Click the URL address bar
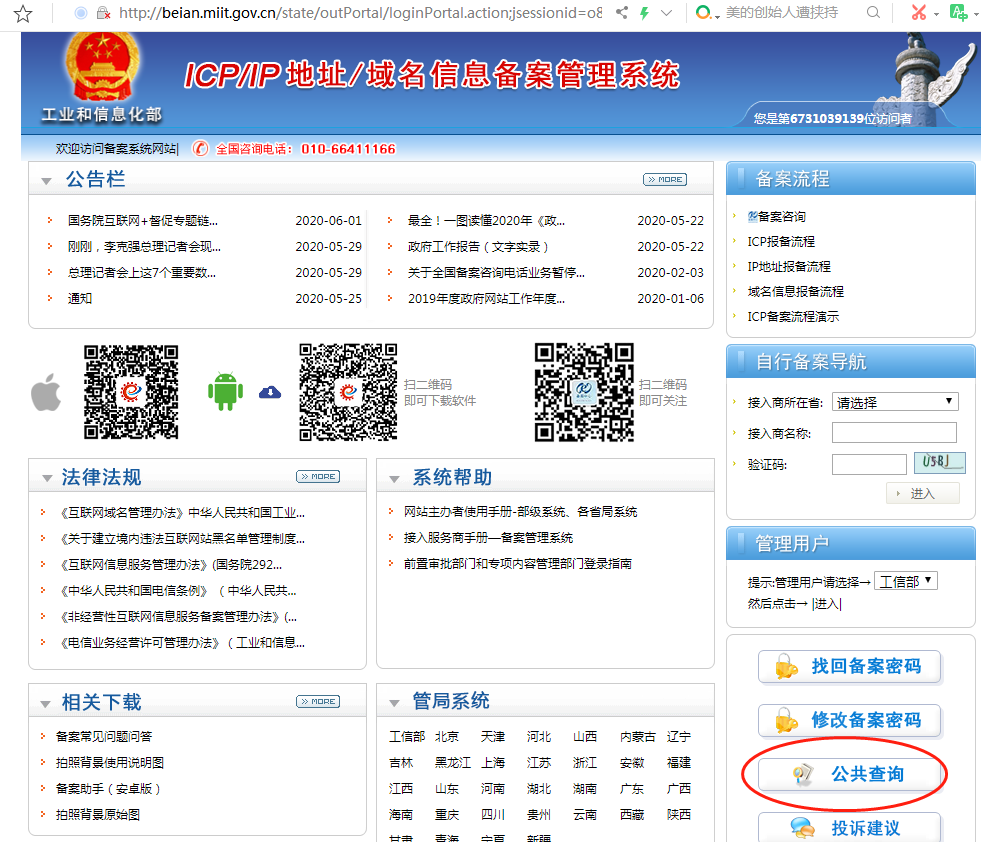This screenshot has width=981, height=842. (x=360, y=13)
